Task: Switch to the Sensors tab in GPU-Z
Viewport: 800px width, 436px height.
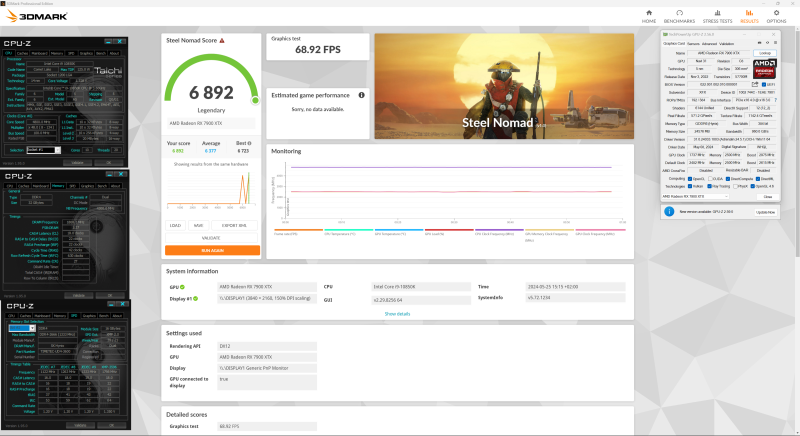Action: (693, 43)
